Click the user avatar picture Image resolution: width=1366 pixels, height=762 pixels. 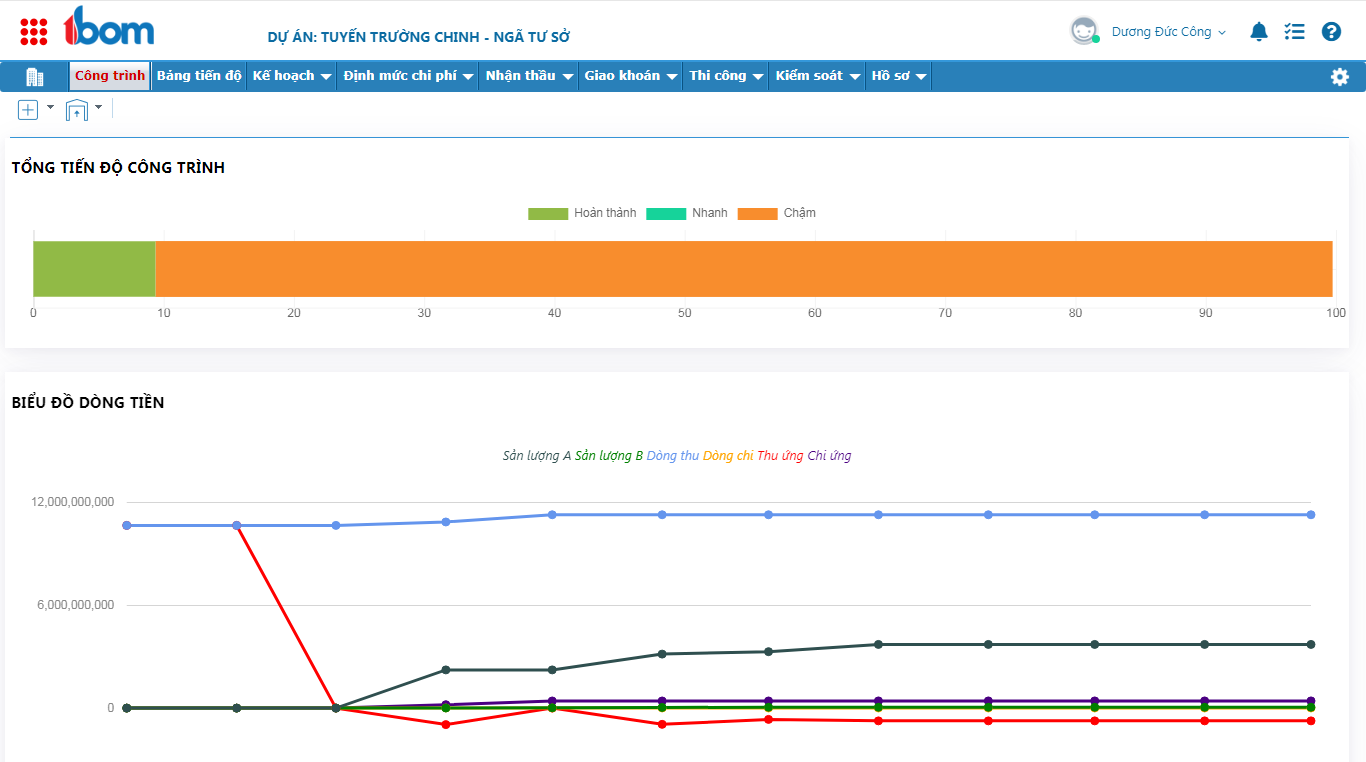[x=1084, y=31]
